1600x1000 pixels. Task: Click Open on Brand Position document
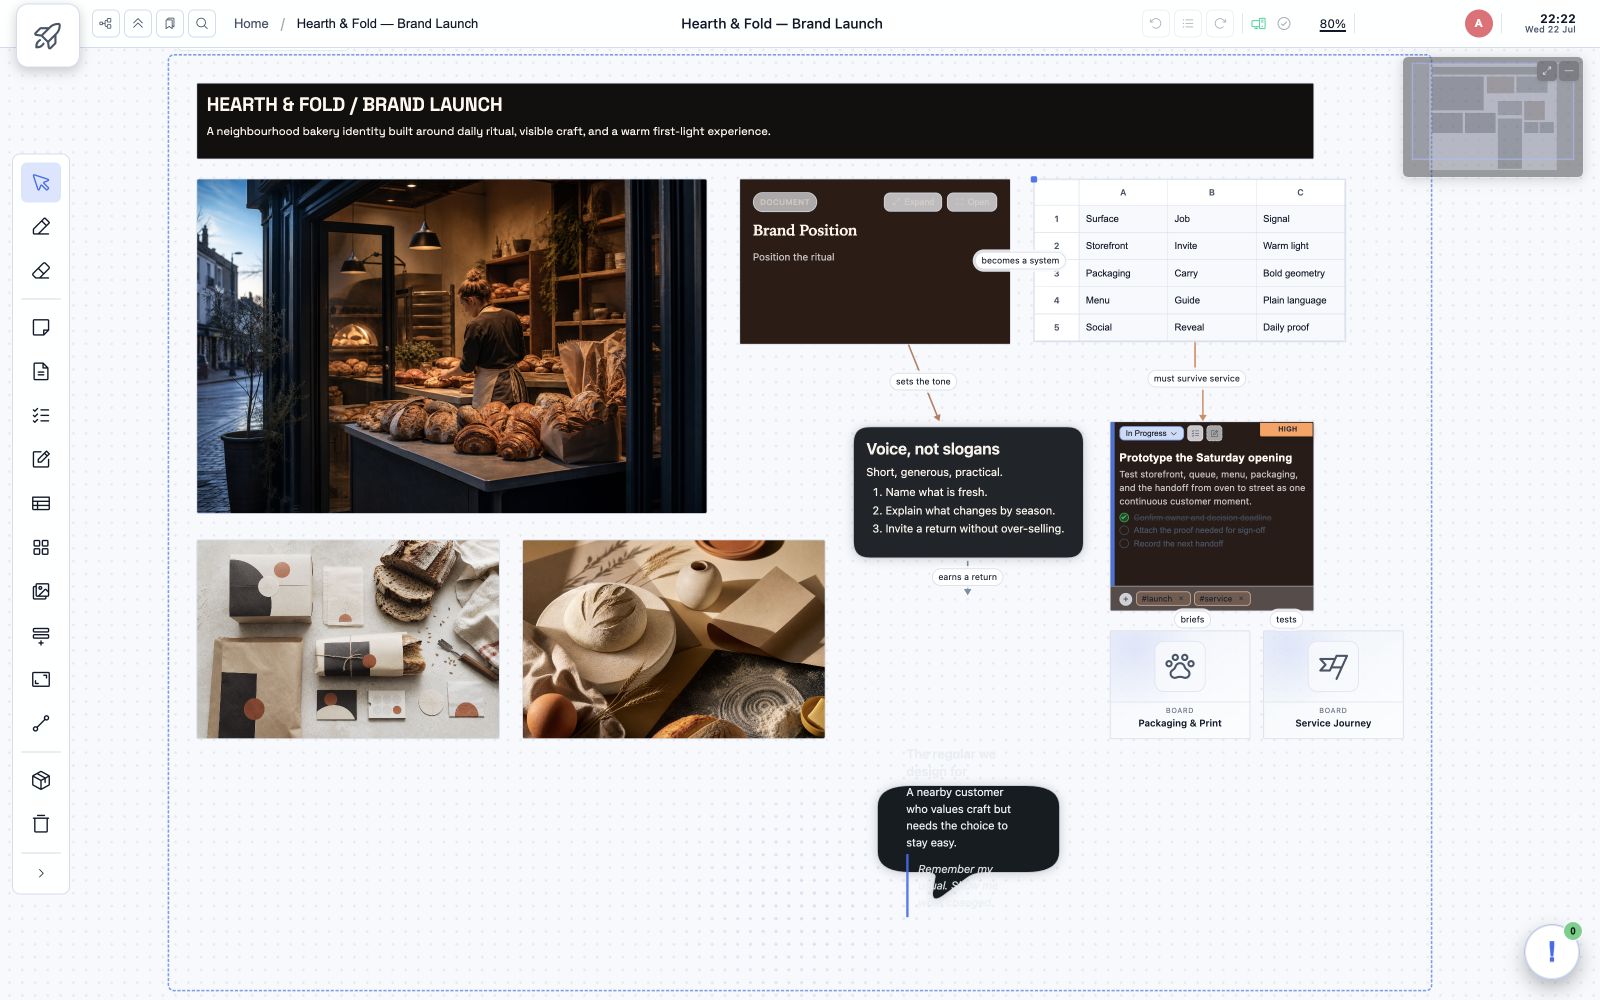click(x=972, y=202)
